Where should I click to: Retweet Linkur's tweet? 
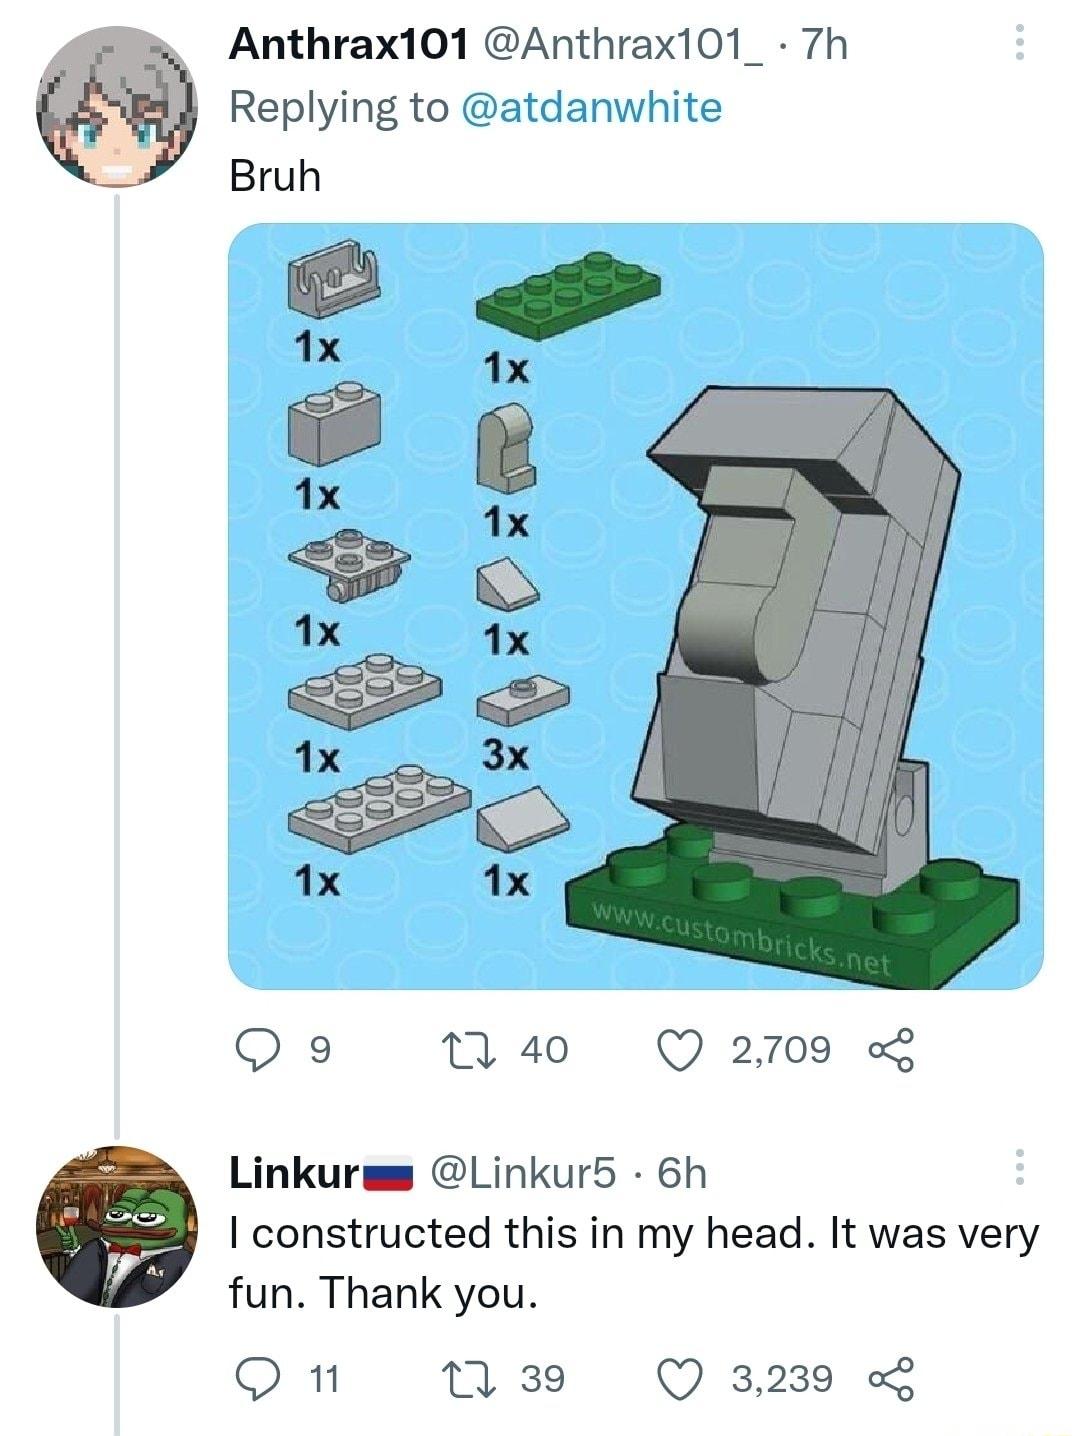coord(493,1378)
